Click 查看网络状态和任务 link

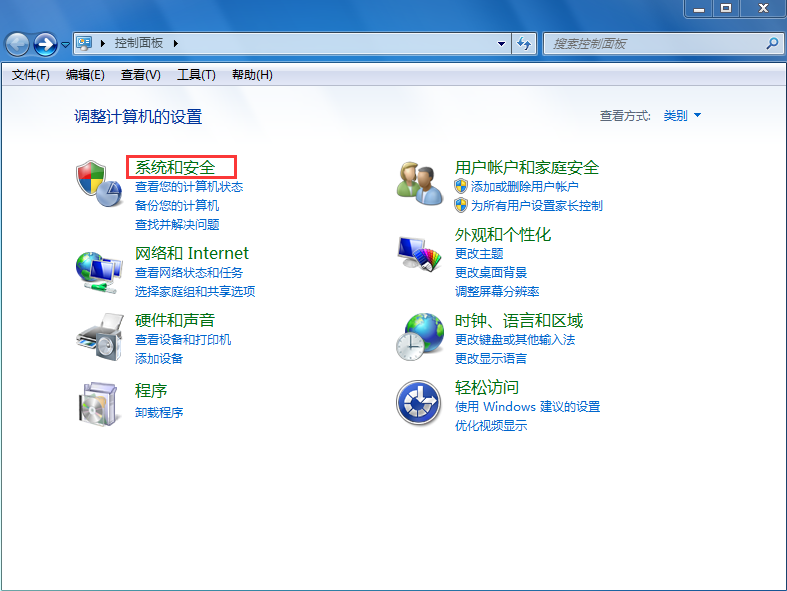[189, 273]
